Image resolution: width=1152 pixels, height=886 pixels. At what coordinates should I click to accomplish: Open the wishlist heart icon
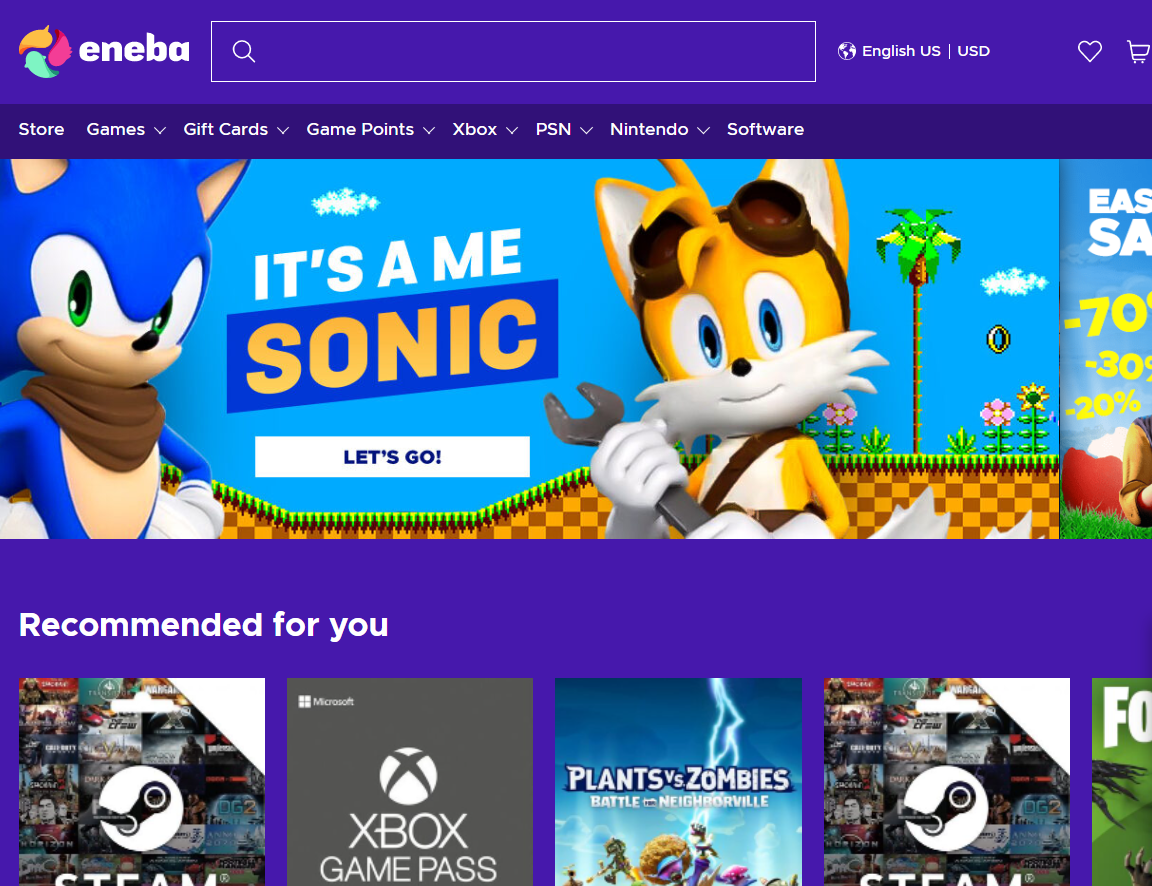tap(1090, 51)
